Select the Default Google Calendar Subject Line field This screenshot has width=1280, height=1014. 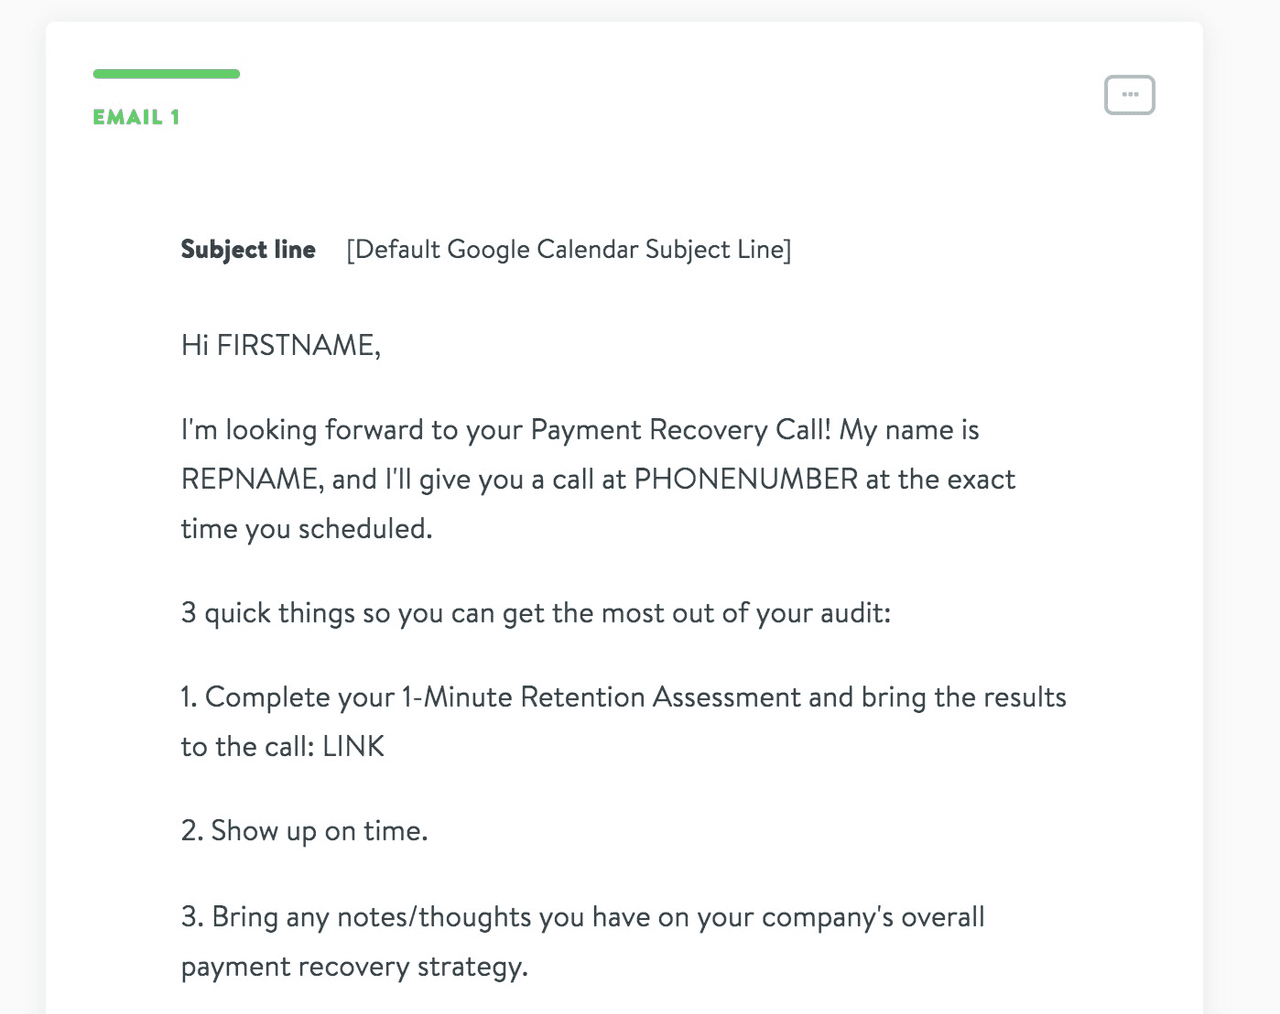pyautogui.click(x=568, y=249)
